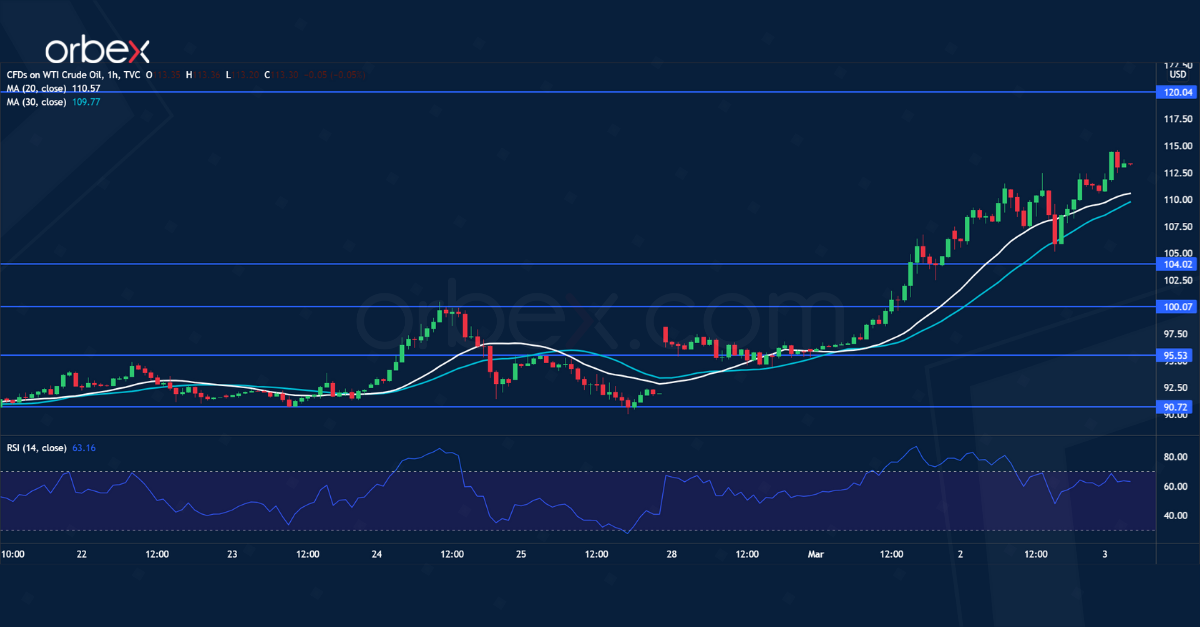
Task: Click the 104.02 price level tag
Action: coord(1176,264)
